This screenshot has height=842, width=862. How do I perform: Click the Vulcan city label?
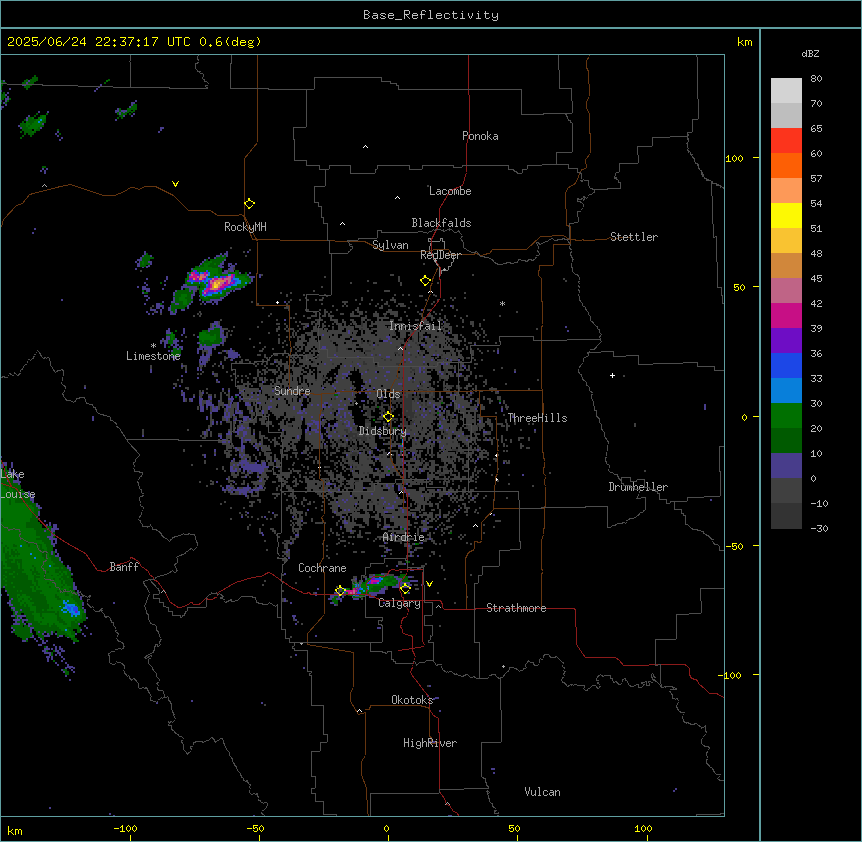pos(543,792)
